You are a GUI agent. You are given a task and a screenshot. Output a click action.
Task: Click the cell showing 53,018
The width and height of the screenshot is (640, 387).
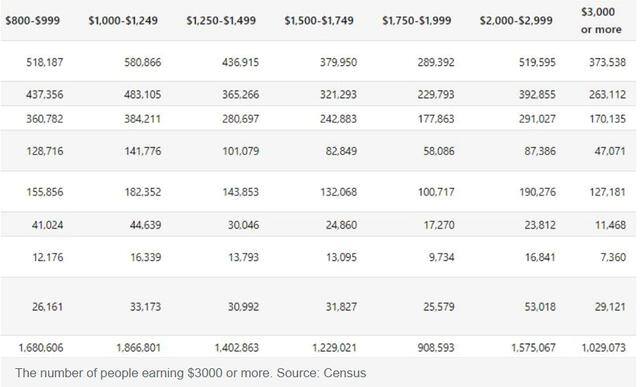540,307
